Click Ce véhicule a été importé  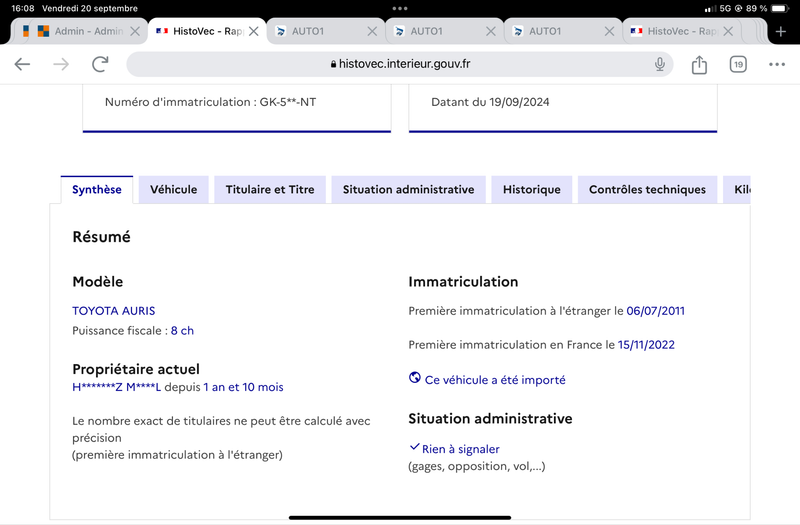[495, 380]
